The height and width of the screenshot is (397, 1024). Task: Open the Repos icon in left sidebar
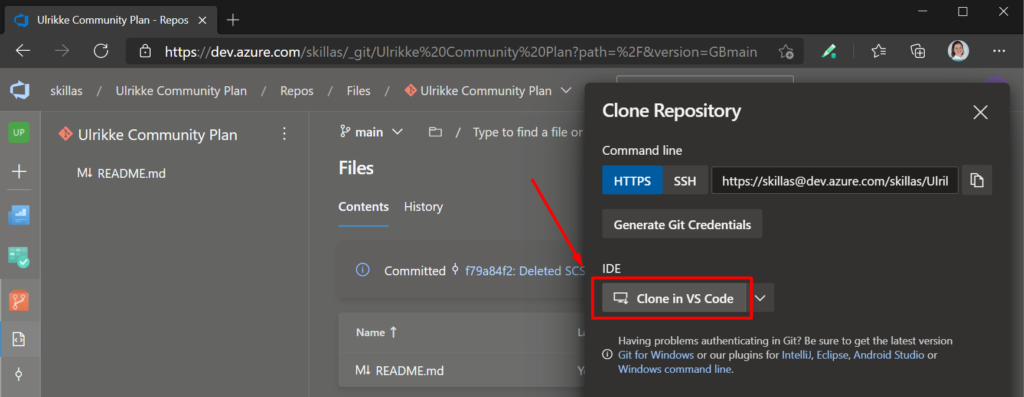[19, 300]
